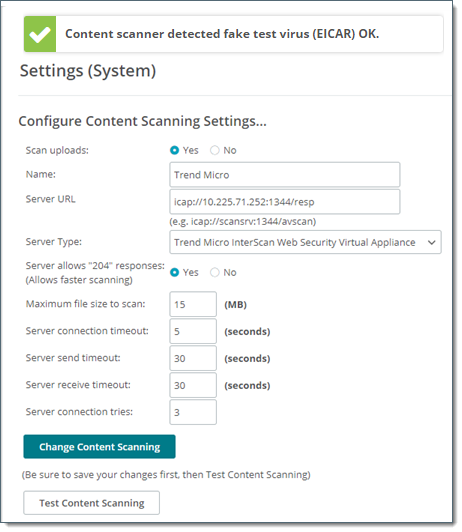Click the Server receive timeout field
The width and height of the screenshot is (462, 532).
tap(193, 385)
